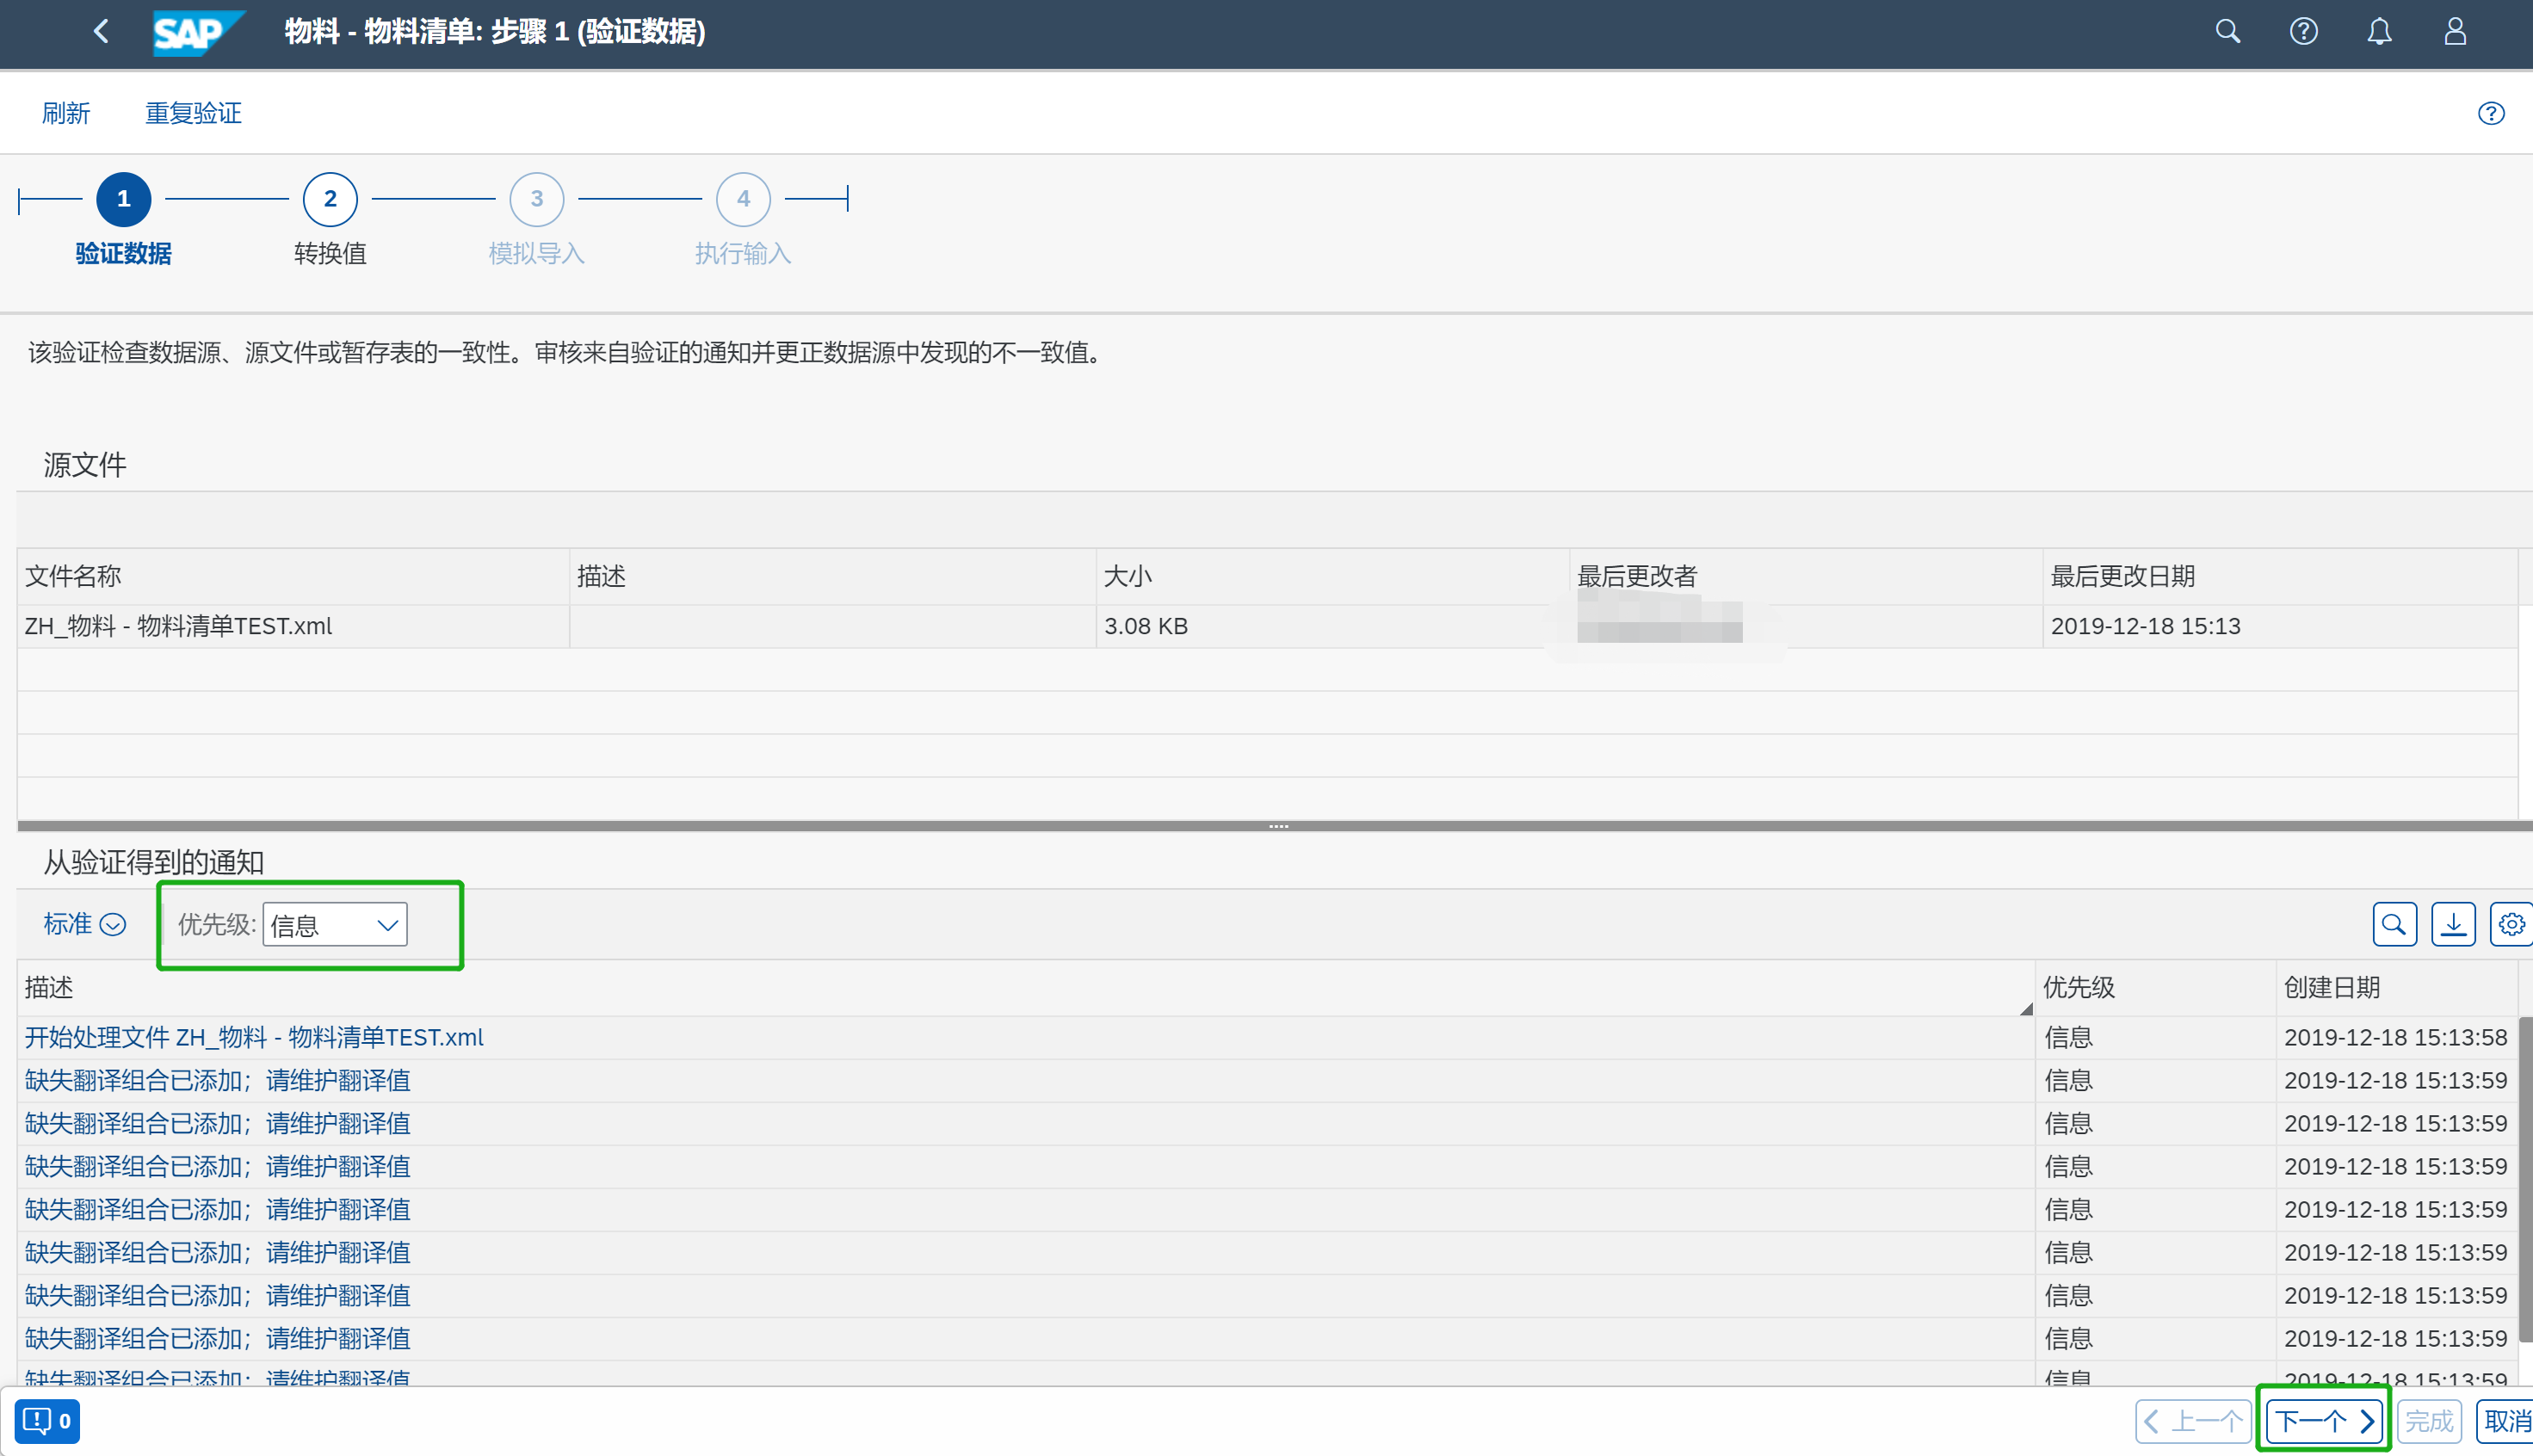Open the 优先级 dropdown set to 信息

point(335,924)
